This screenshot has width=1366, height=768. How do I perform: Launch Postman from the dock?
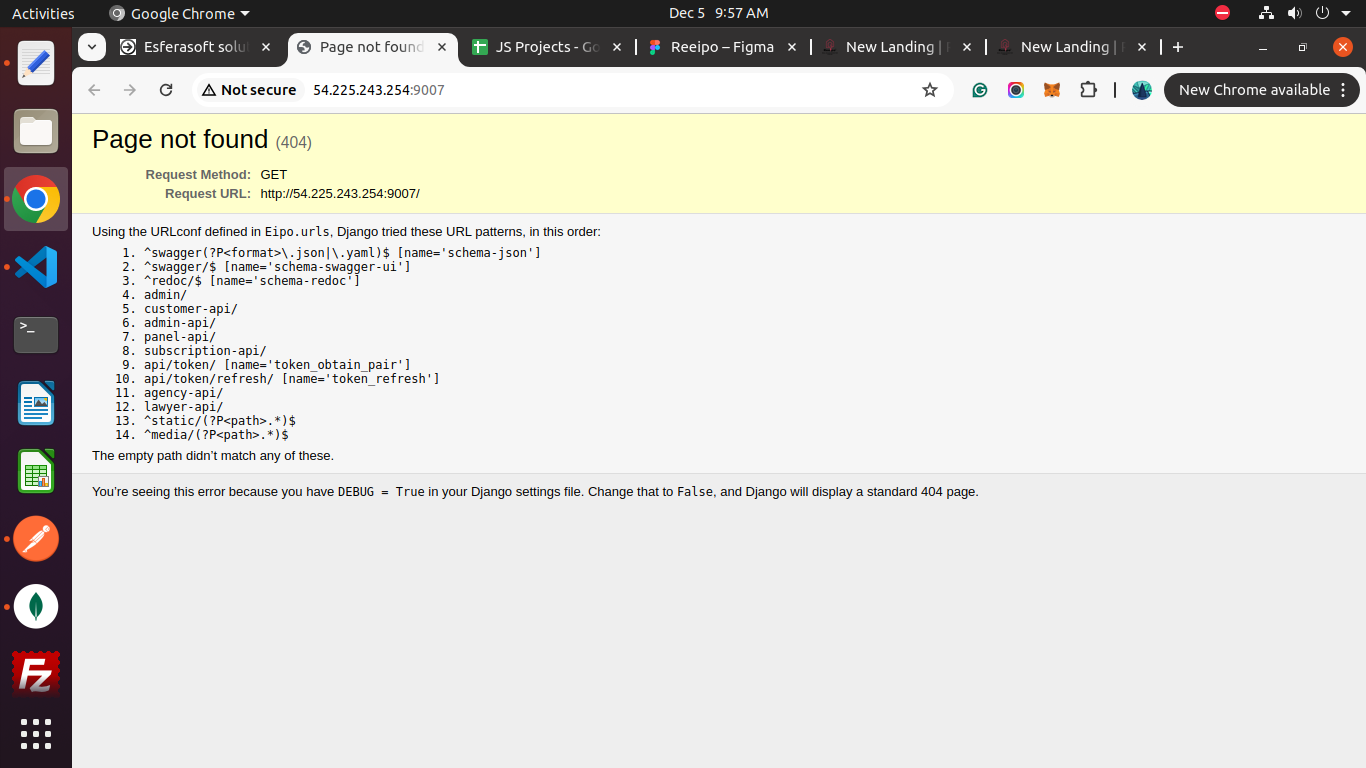36,539
